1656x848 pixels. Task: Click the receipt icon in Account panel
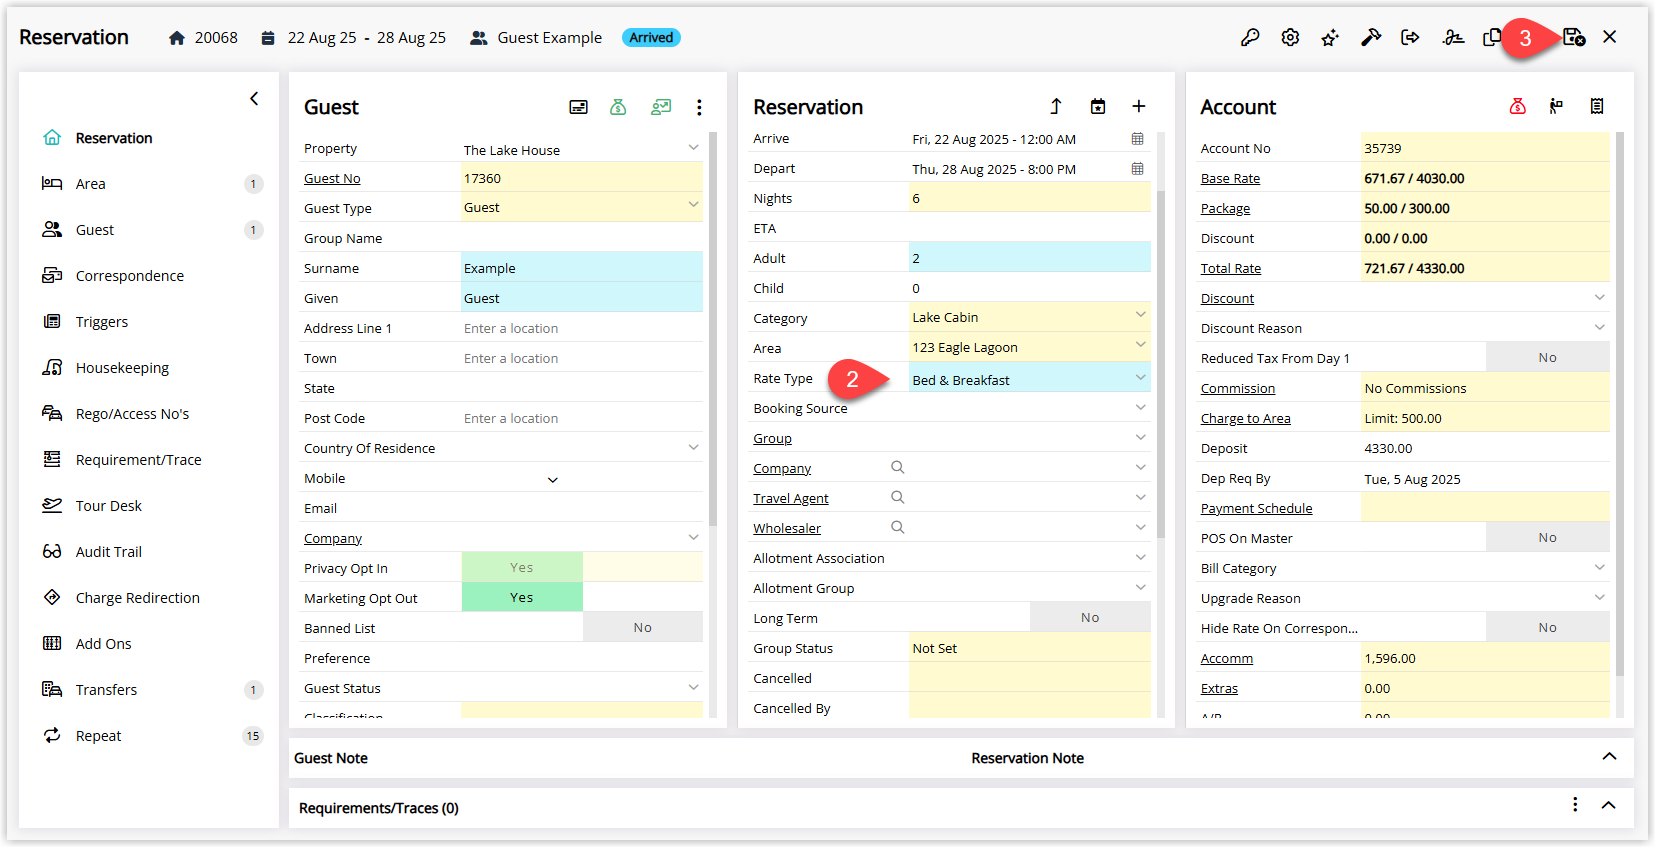pos(1597,106)
